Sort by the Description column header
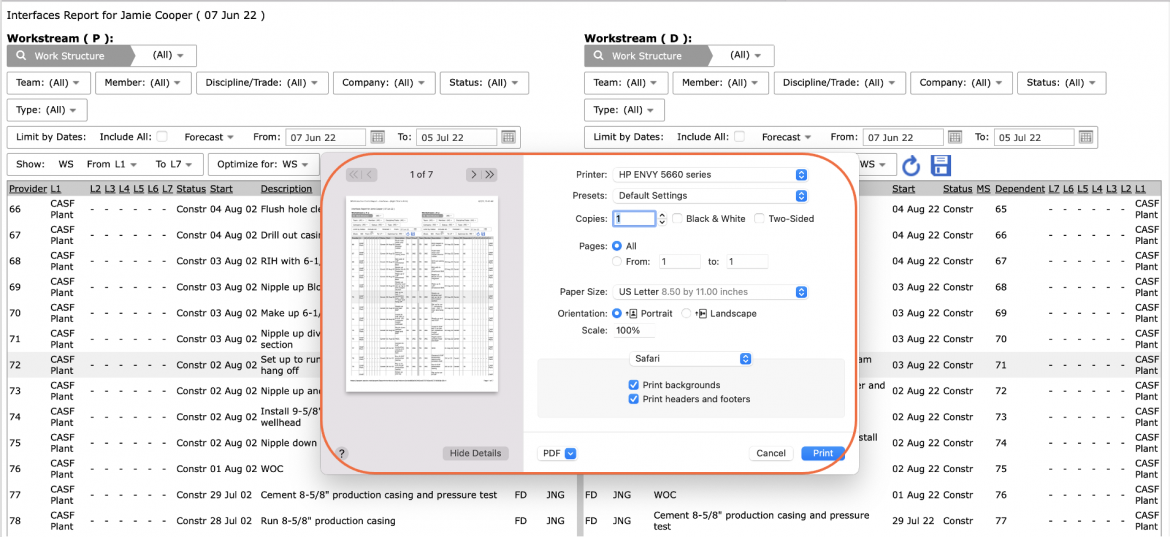Screen dimensions: 1170x537 [286, 189]
